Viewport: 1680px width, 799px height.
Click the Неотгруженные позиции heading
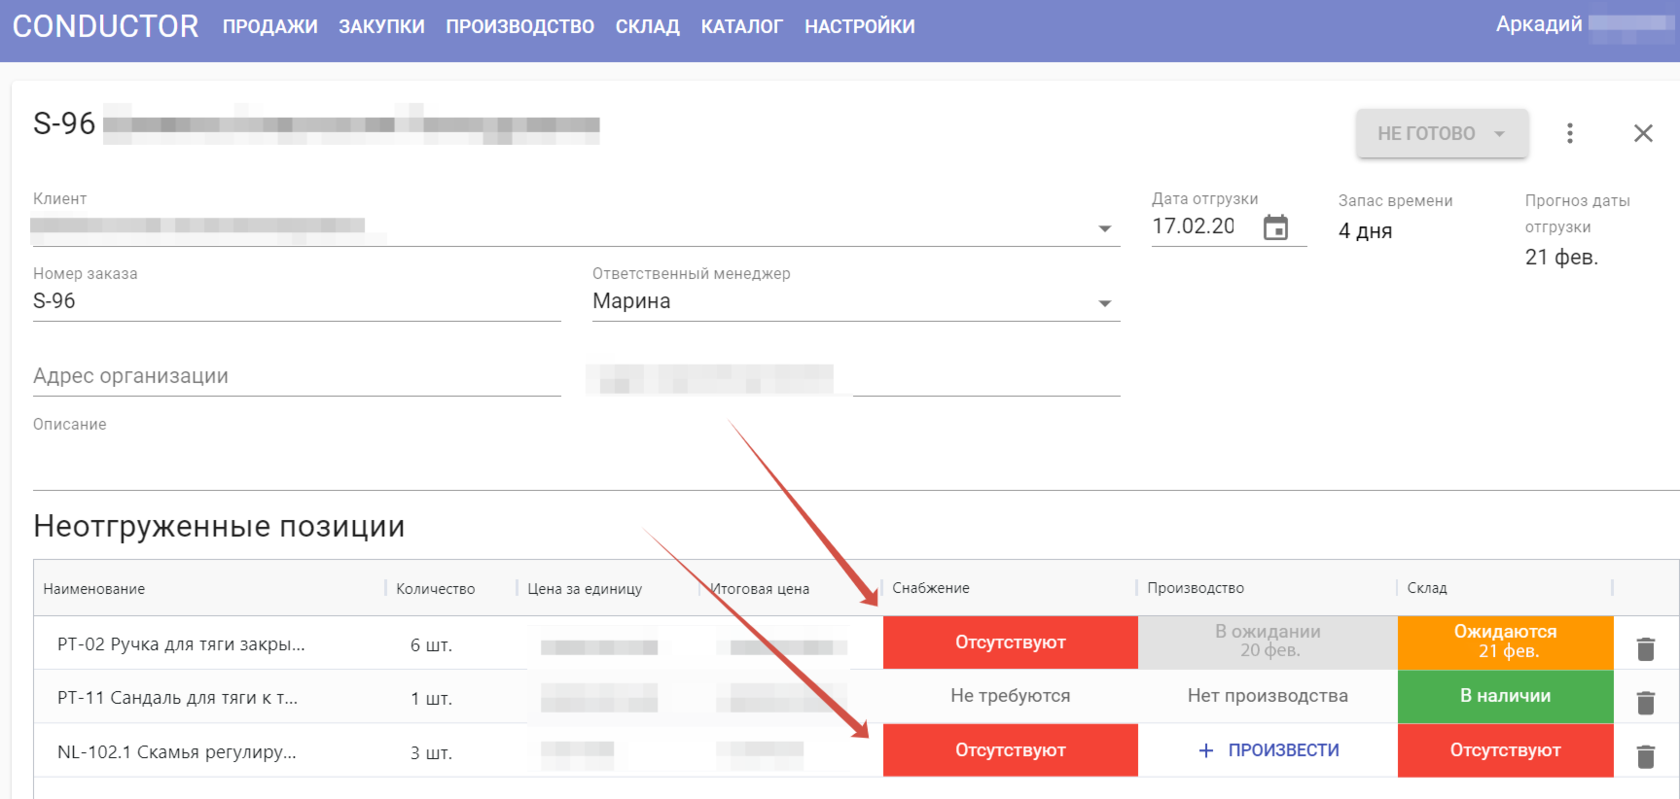click(219, 526)
